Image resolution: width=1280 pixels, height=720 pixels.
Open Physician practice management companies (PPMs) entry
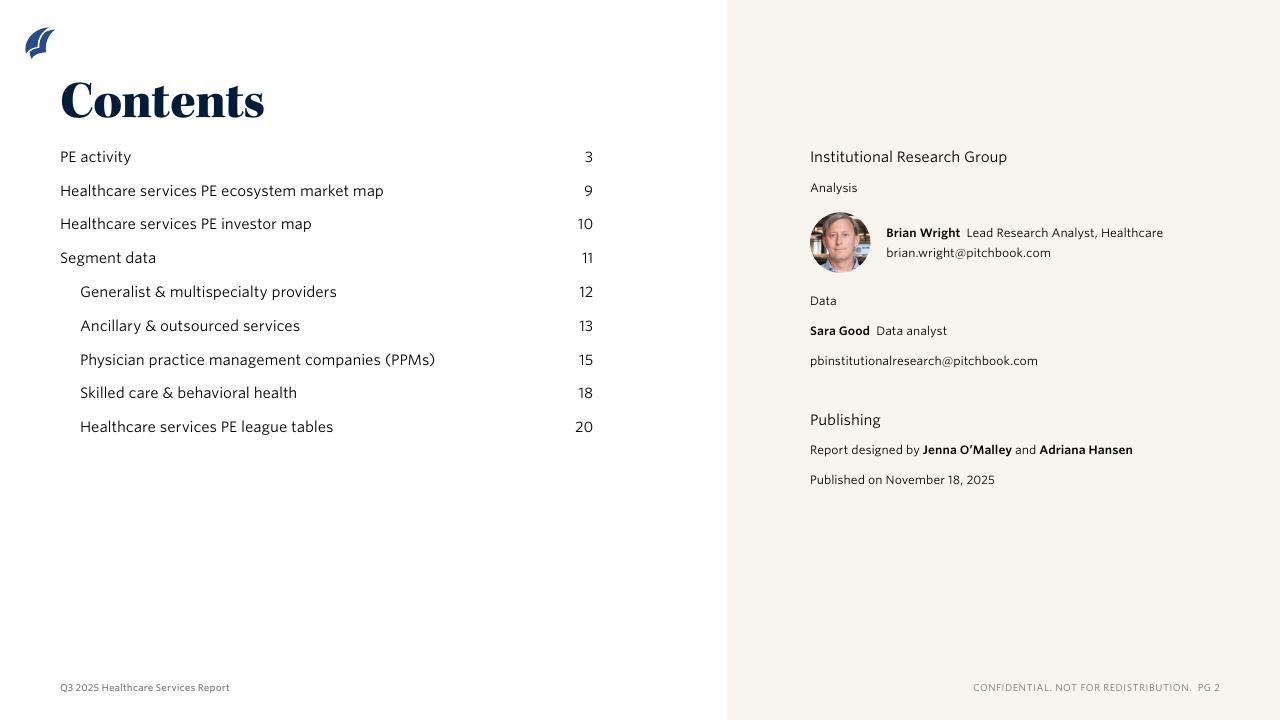[257, 360]
